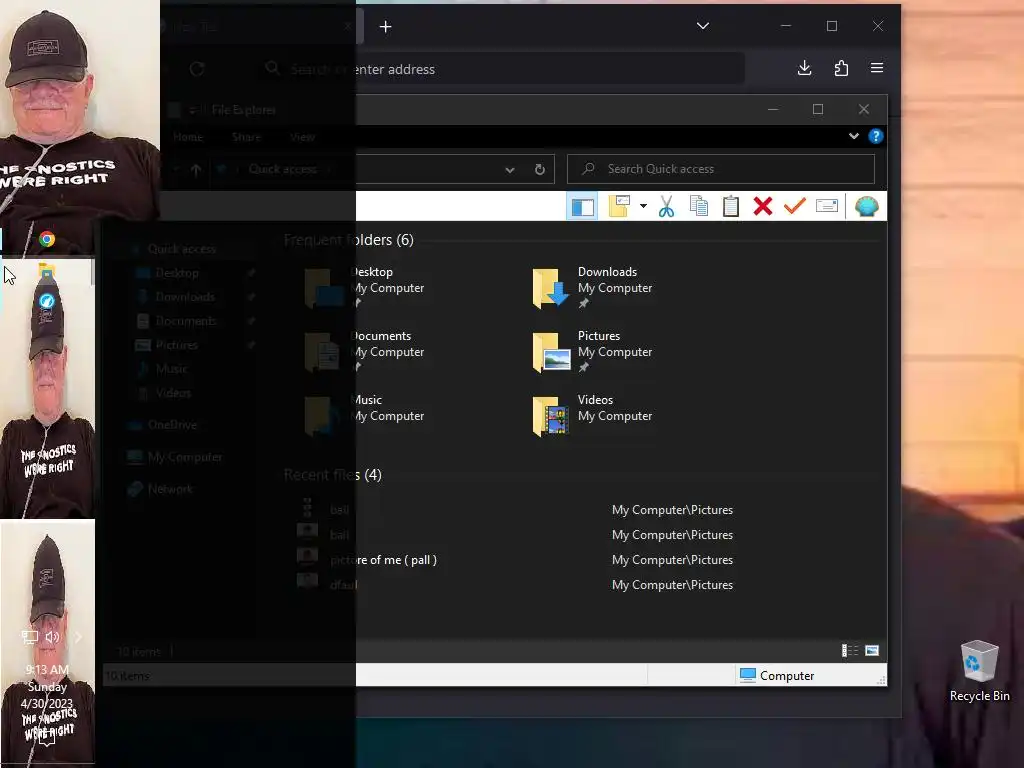Image resolution: width=1024 pixels, height=768 pixels.
Task: Open the Videos frequent folder
Action: pyautogui.click(x=592, y=416)
